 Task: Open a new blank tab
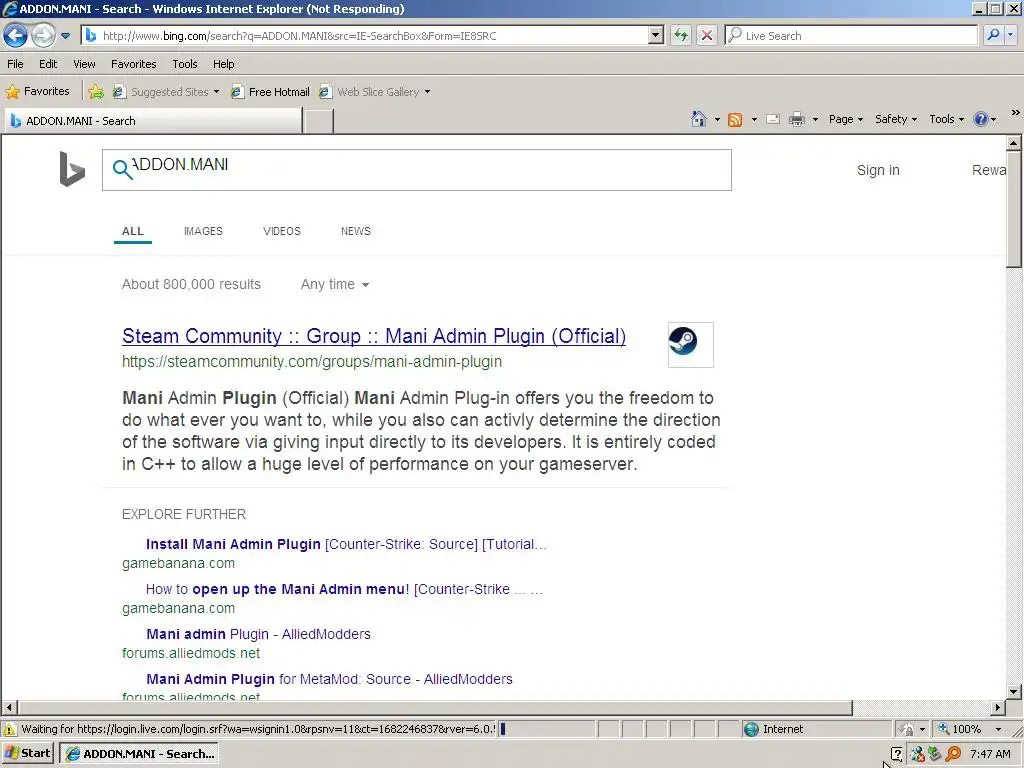319,121
